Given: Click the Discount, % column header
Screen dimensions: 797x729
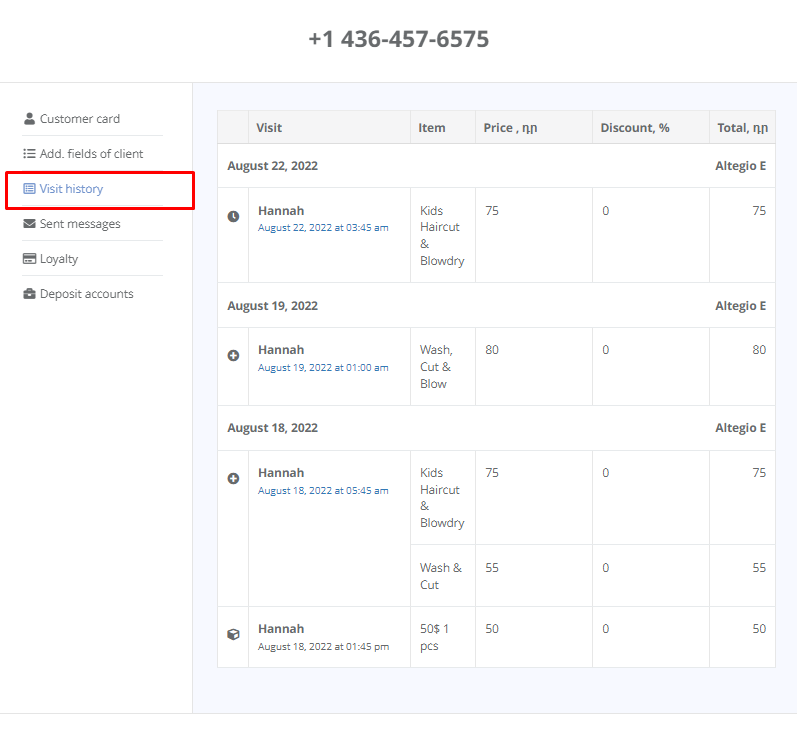Looking at the screenshot, I should 635,128.
